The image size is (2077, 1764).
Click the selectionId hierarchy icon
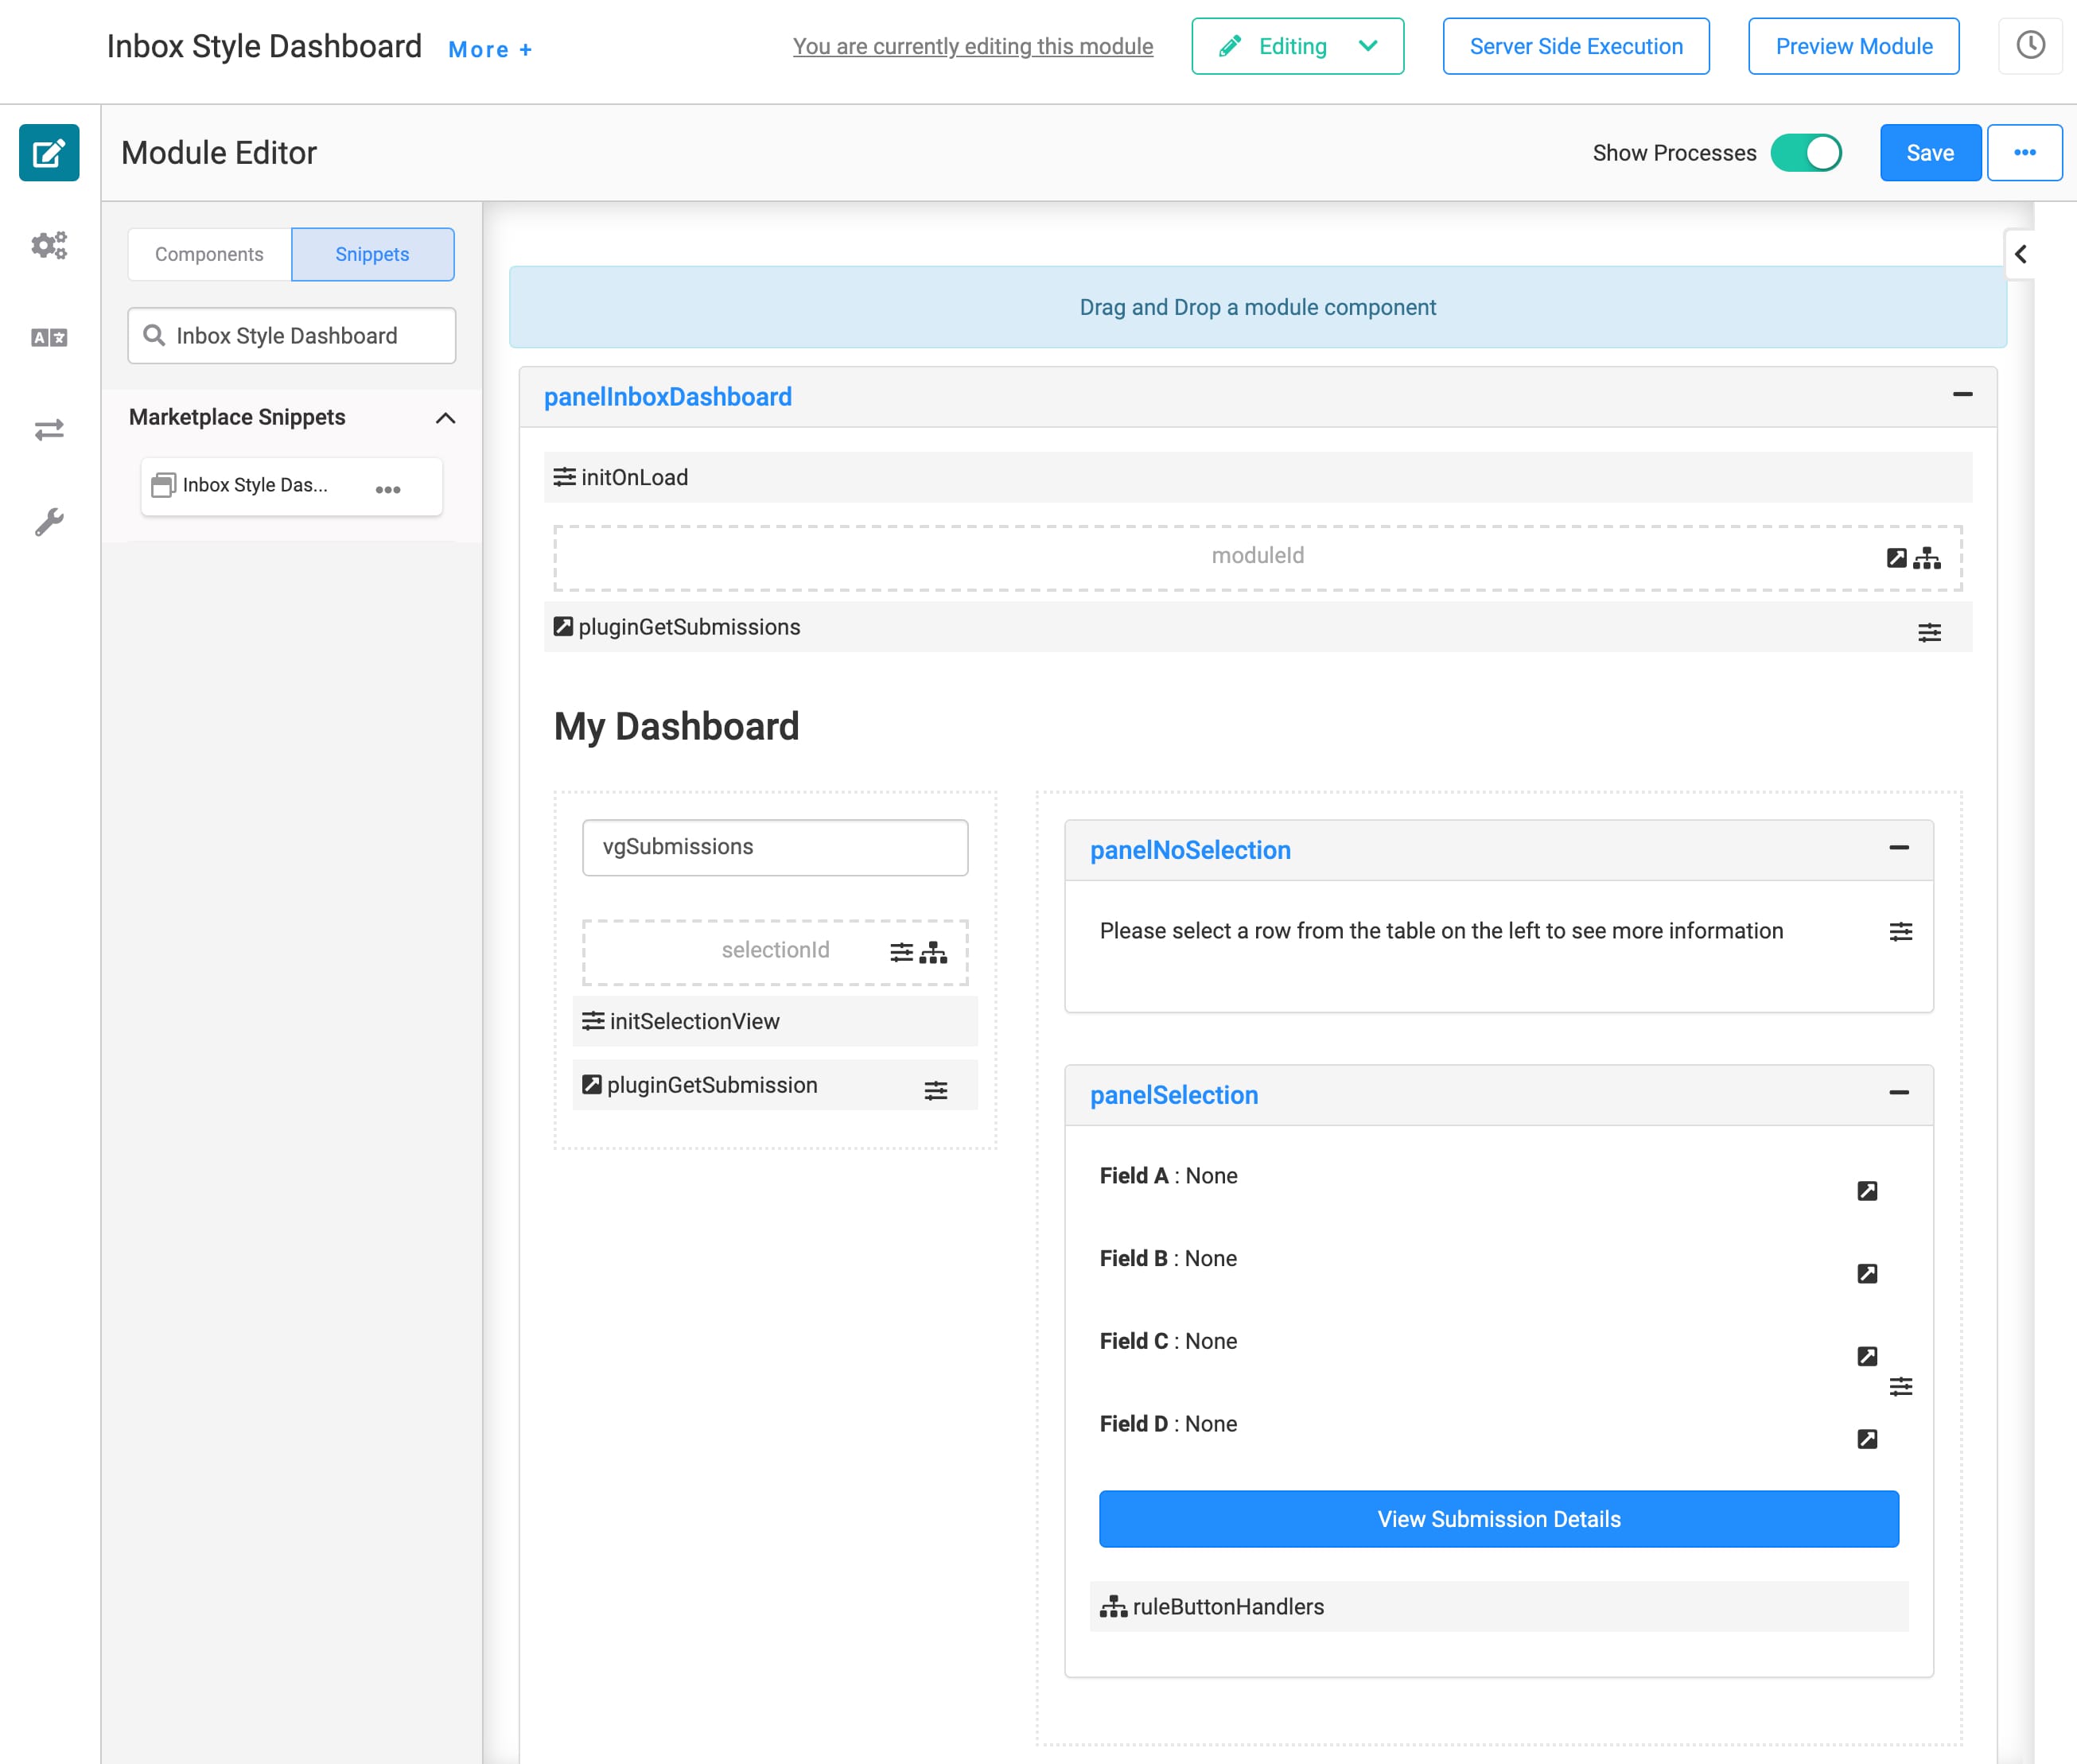tap(933, 952)
